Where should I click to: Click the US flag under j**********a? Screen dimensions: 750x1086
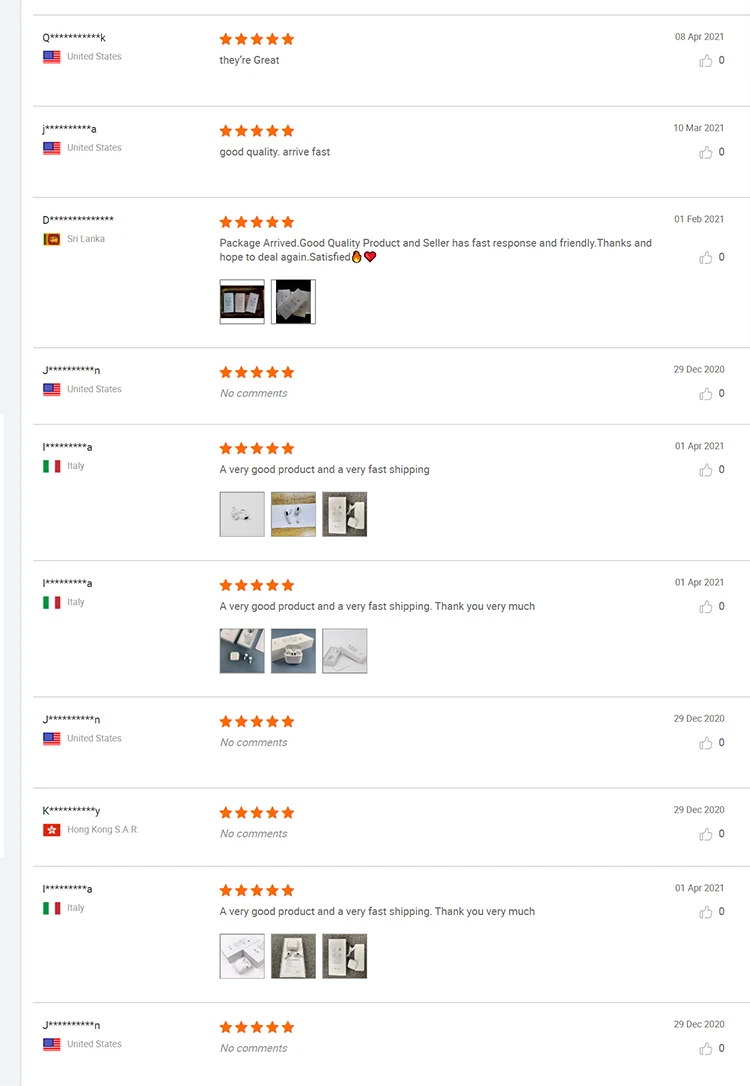pos(51,148)
